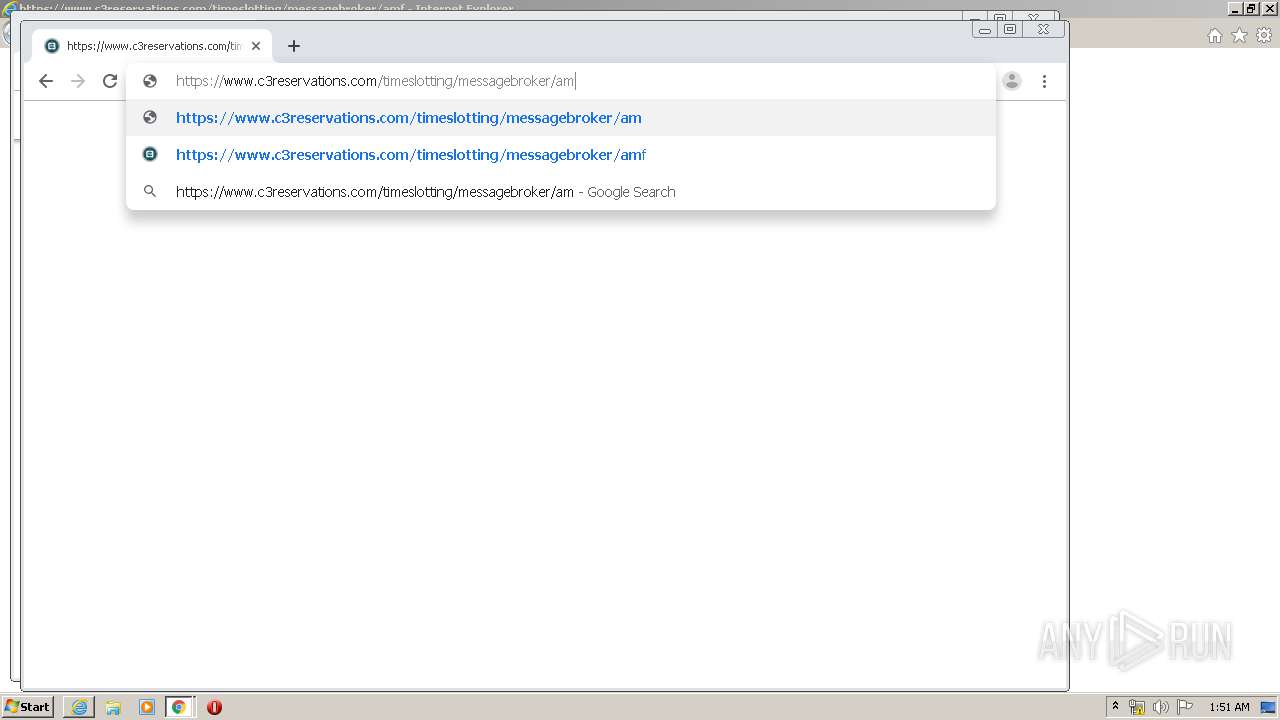Restore down the Chrome window
Image resolution: width=1280 pixels, height=720 pixels.
(1010, 30)
